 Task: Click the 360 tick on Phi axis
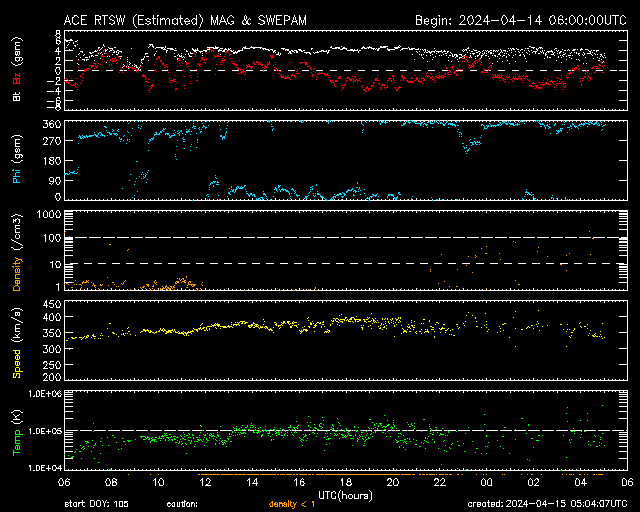point(52,124)
